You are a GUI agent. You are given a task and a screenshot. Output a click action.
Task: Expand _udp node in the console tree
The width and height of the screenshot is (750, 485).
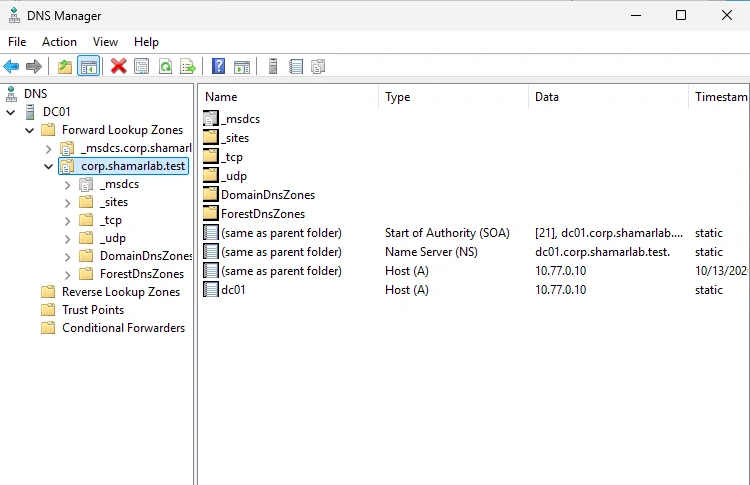tap(67, 239)
